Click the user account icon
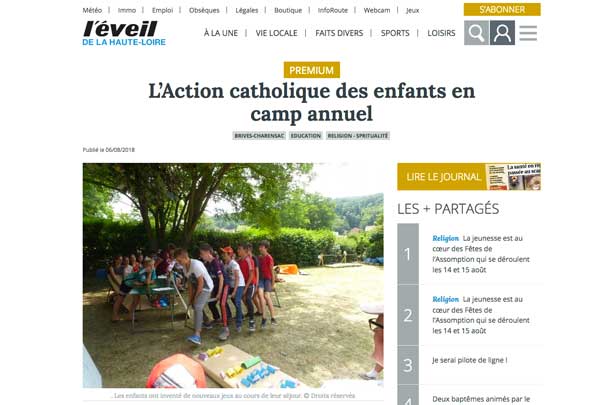This screenshot has width=600, height=405. point(502,33)
